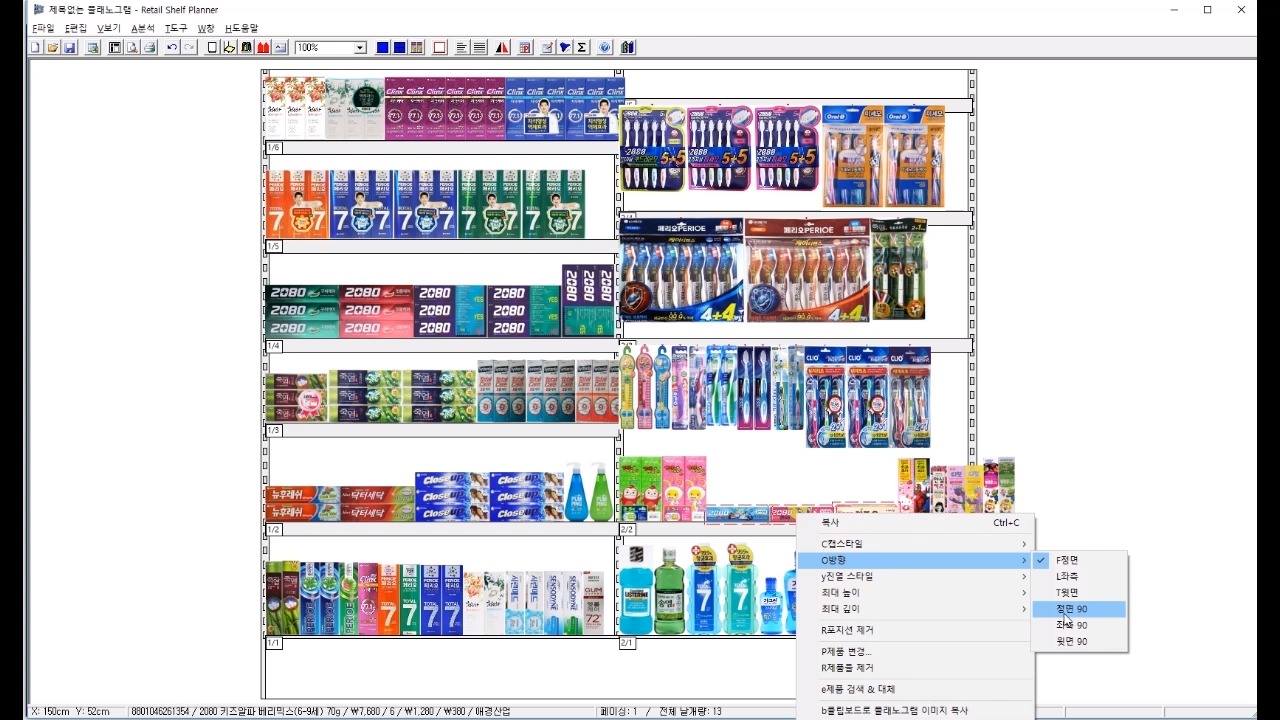Click the Listerine mouthwash product on shelf
1280x720 pixels.
pos(636,589)
